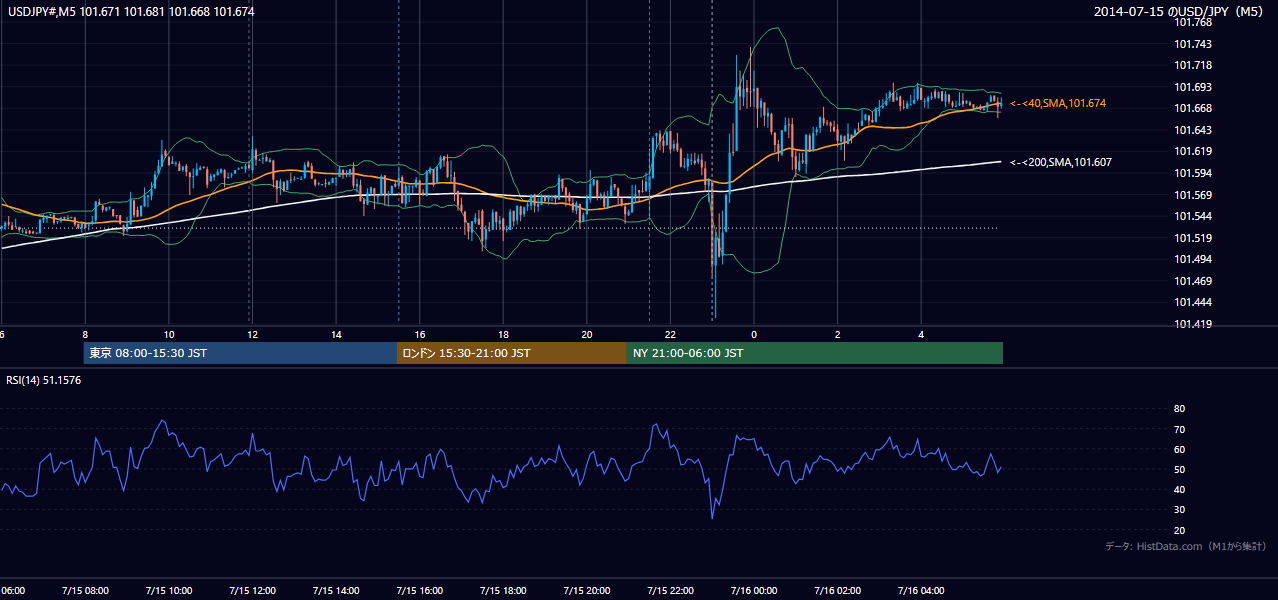Click RSI scale level 30
Viewport: 1278px width, 600px height.
[1180, 510]
